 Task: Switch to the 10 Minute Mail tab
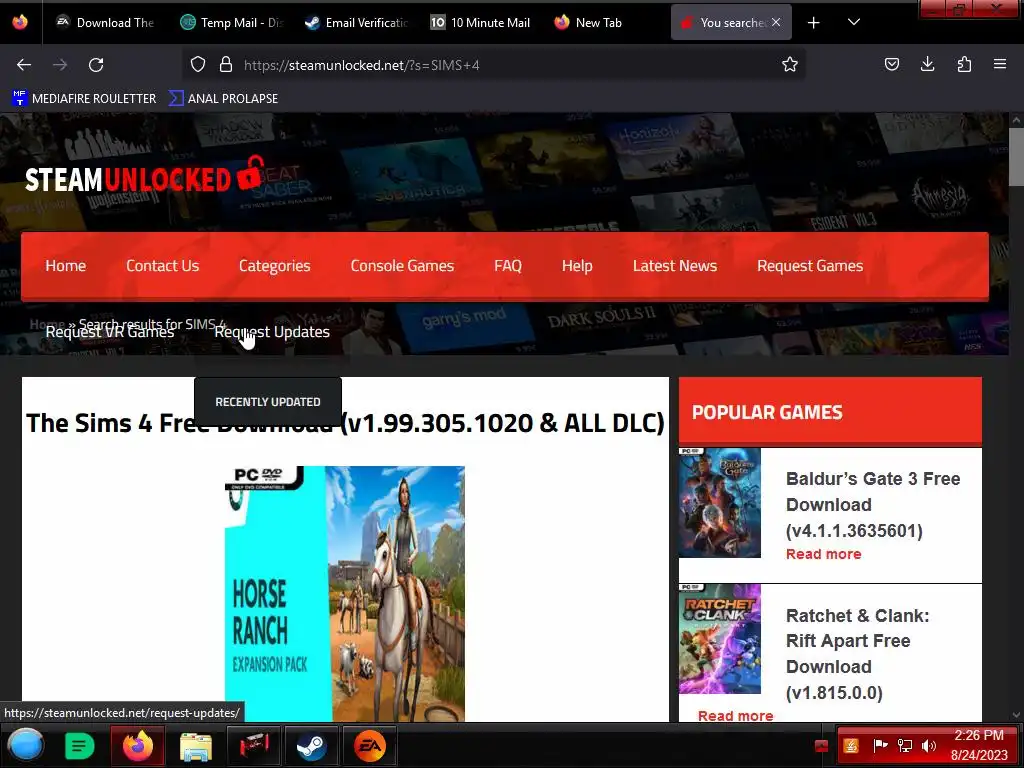tap(480, 23)
